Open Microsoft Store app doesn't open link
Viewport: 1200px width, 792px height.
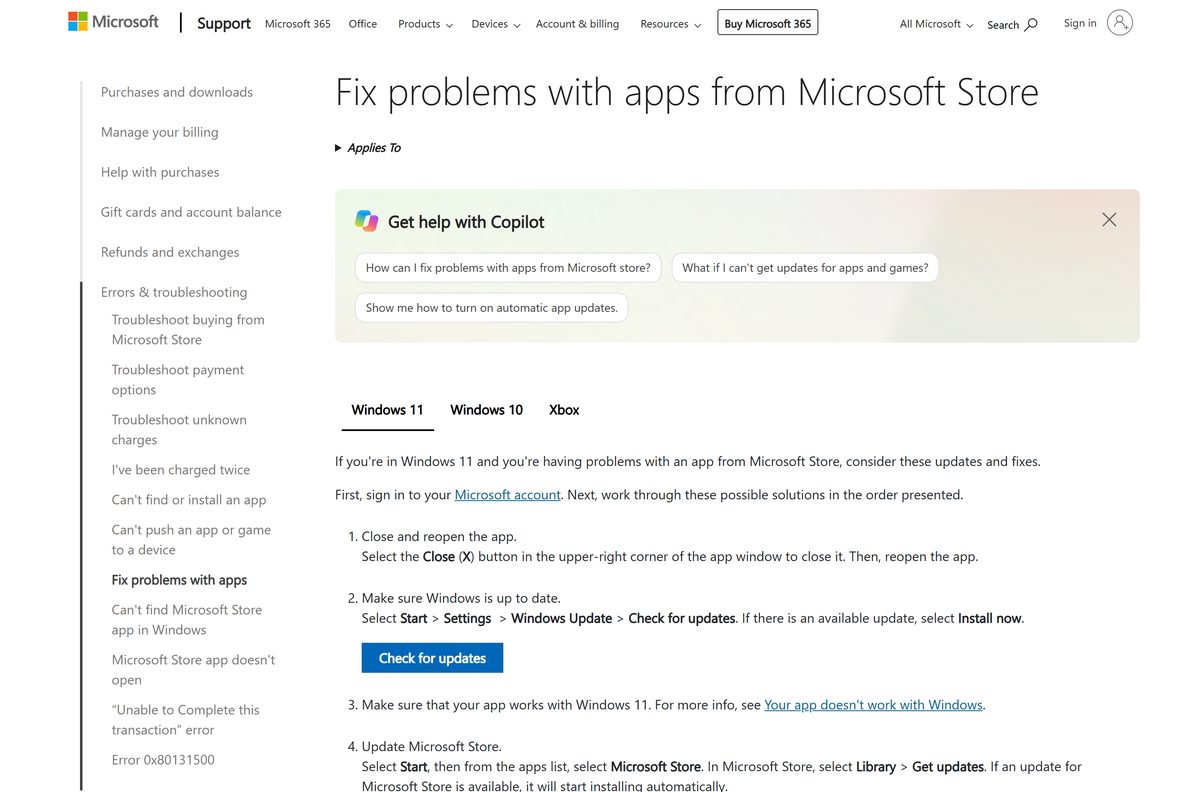(193, 670)
